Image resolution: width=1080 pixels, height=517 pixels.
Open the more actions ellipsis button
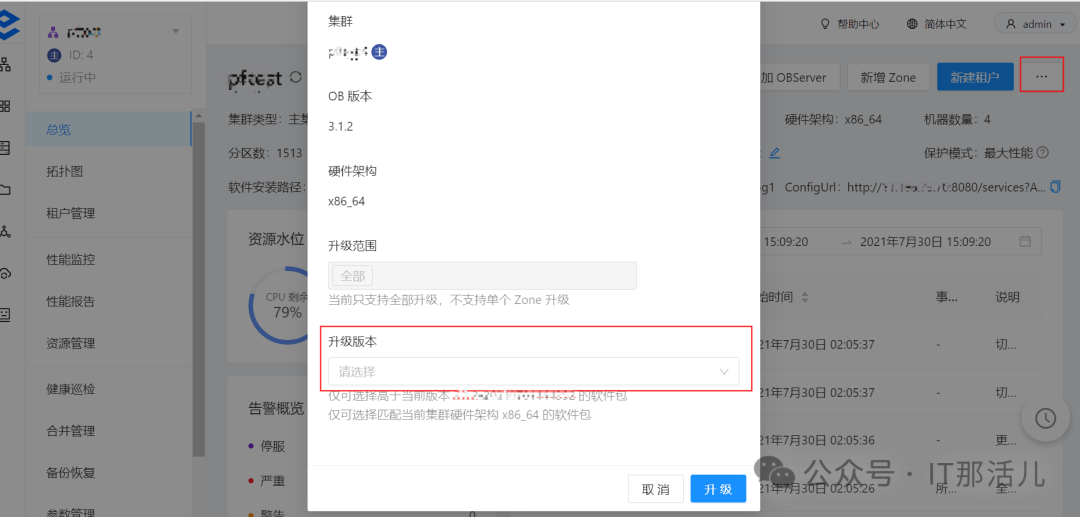coord(1041,77)
